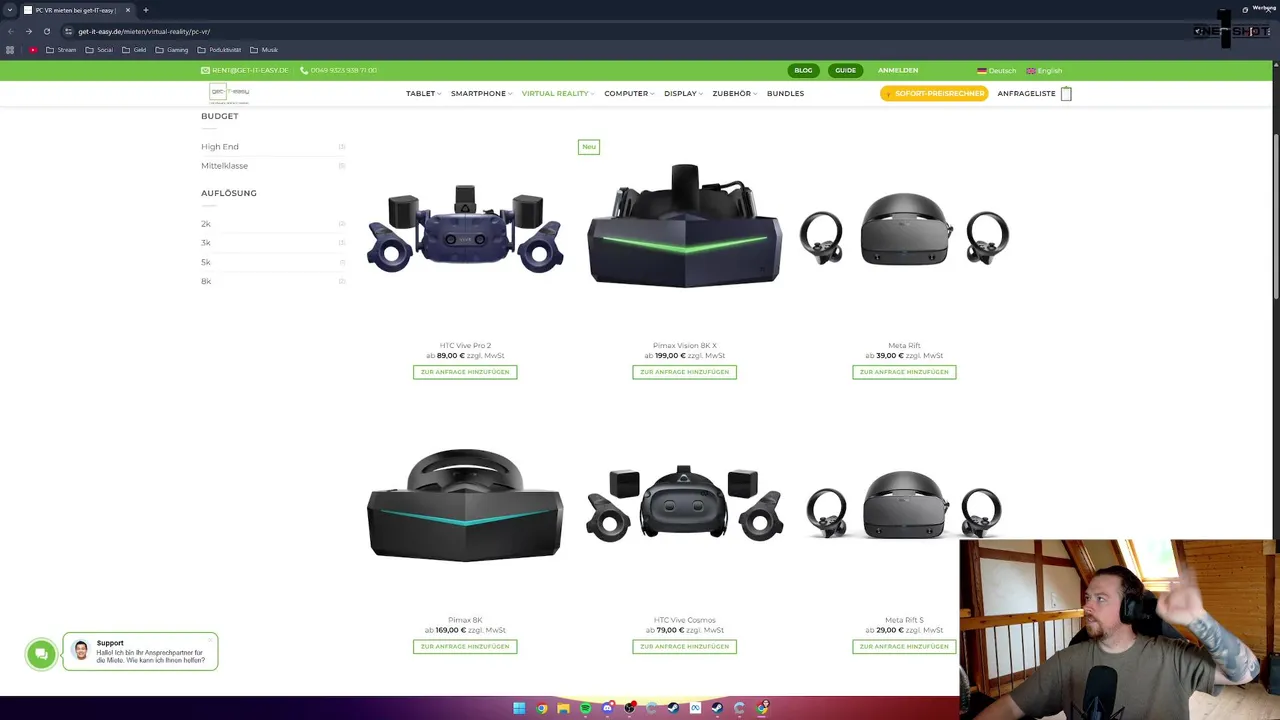The height and width of the screenshot is (720, 1280).
Task: Expand the Tablet menu
Action: coord(423,94)
